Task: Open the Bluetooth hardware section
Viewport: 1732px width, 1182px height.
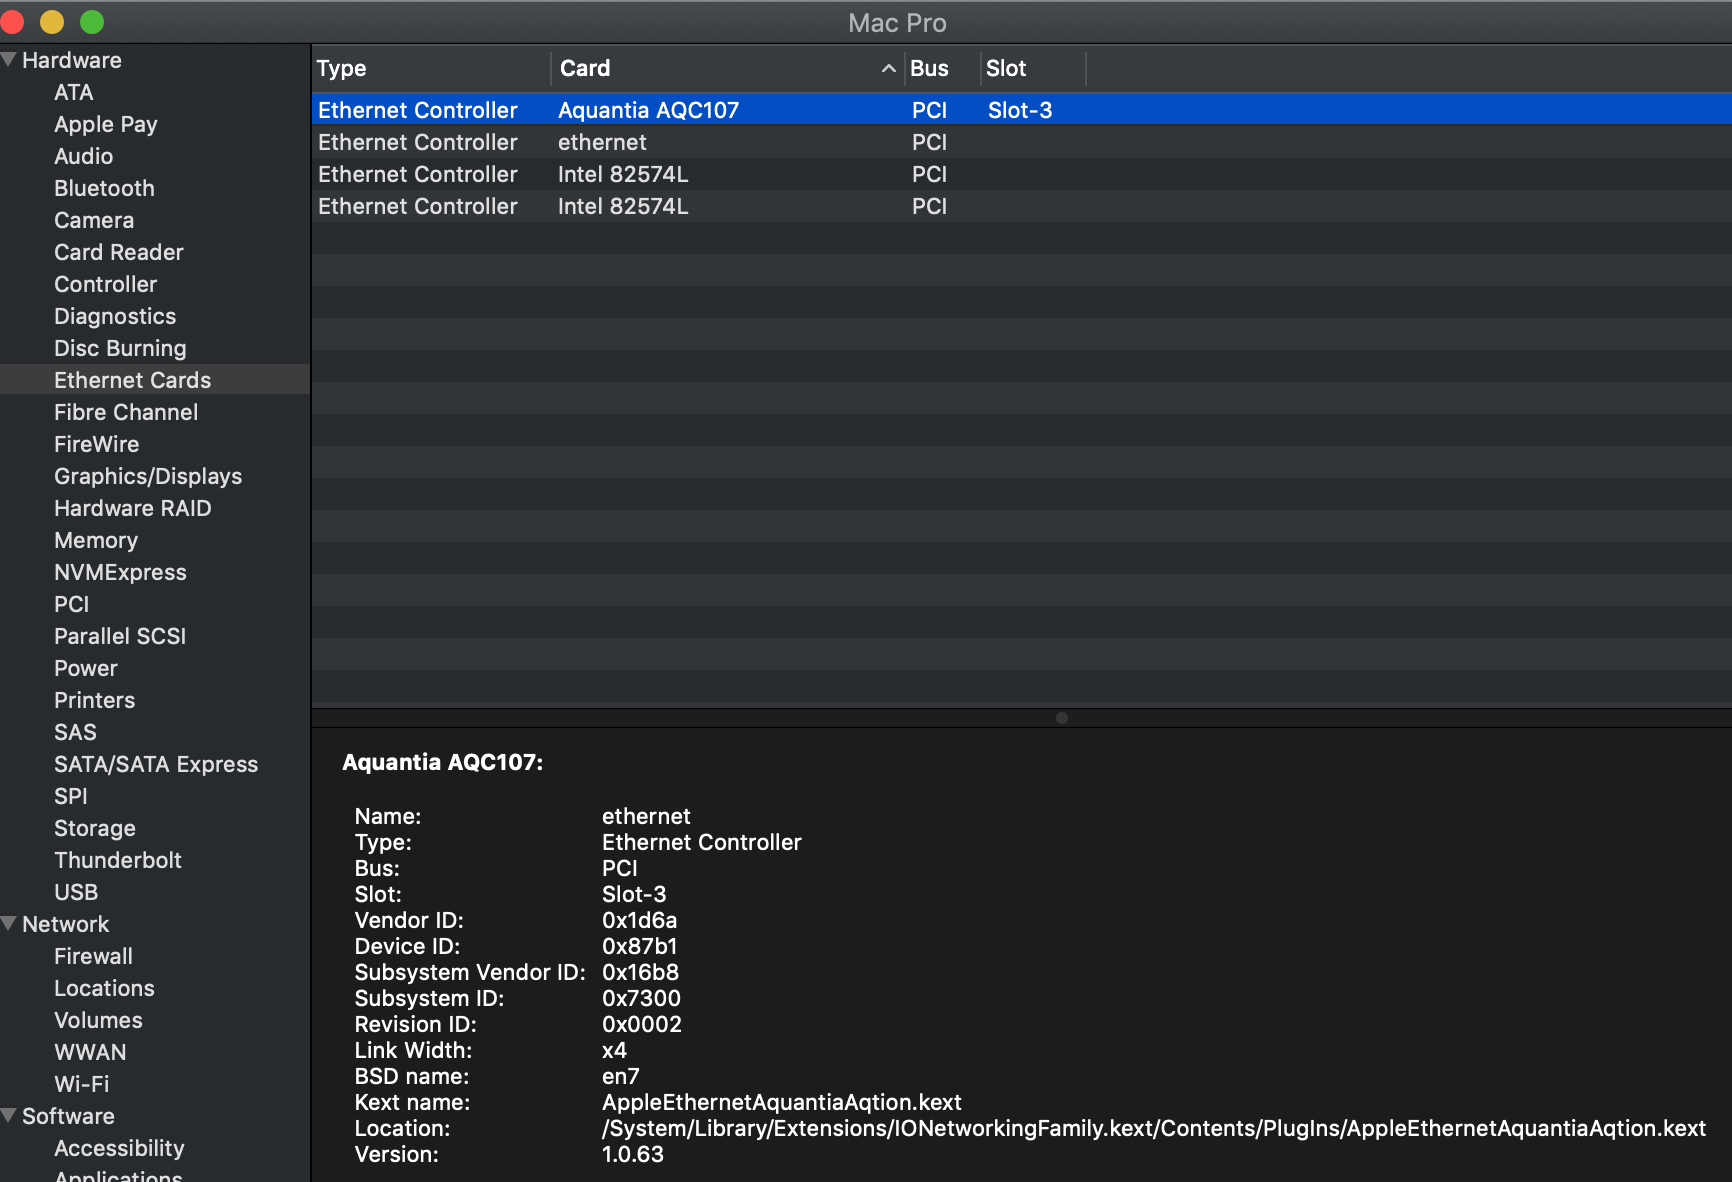Action: tap(105, 188)
